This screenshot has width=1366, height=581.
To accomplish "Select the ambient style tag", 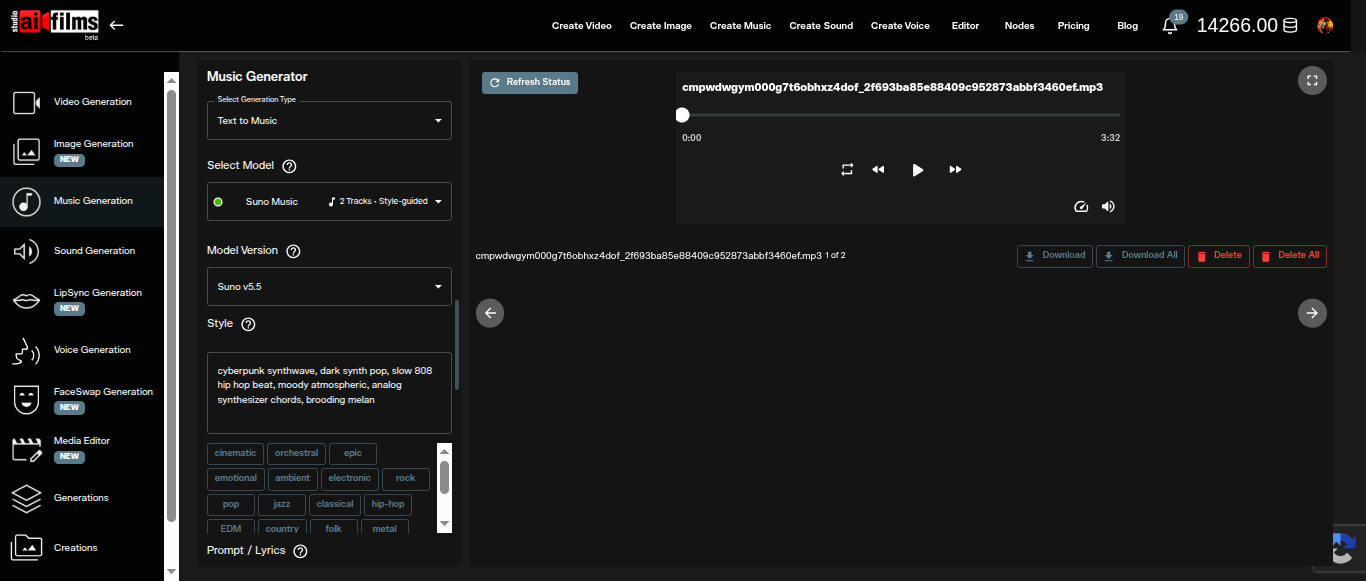I will (x=293, y=479).
